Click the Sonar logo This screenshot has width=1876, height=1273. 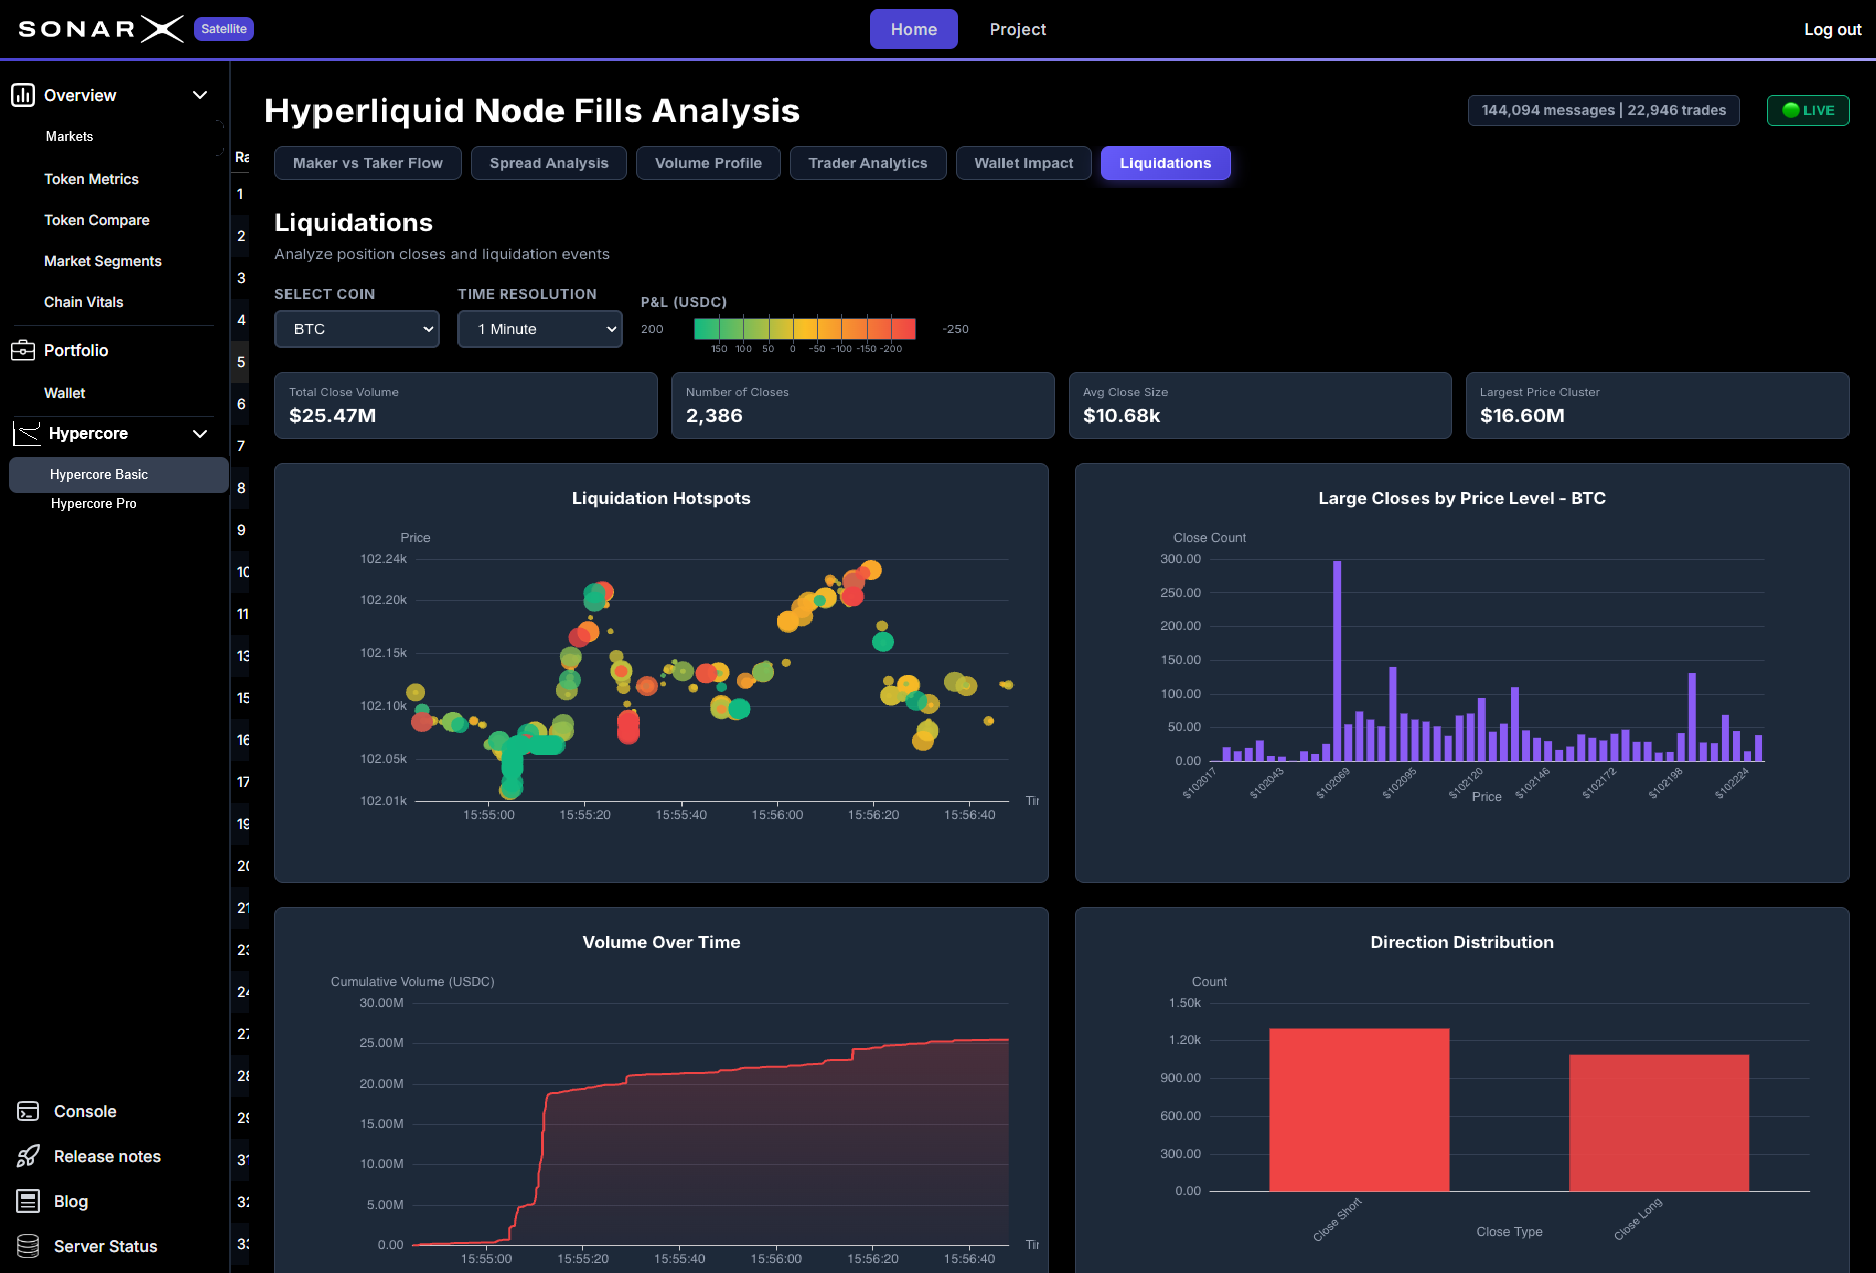pyautogui.click(x=101, y=28)
